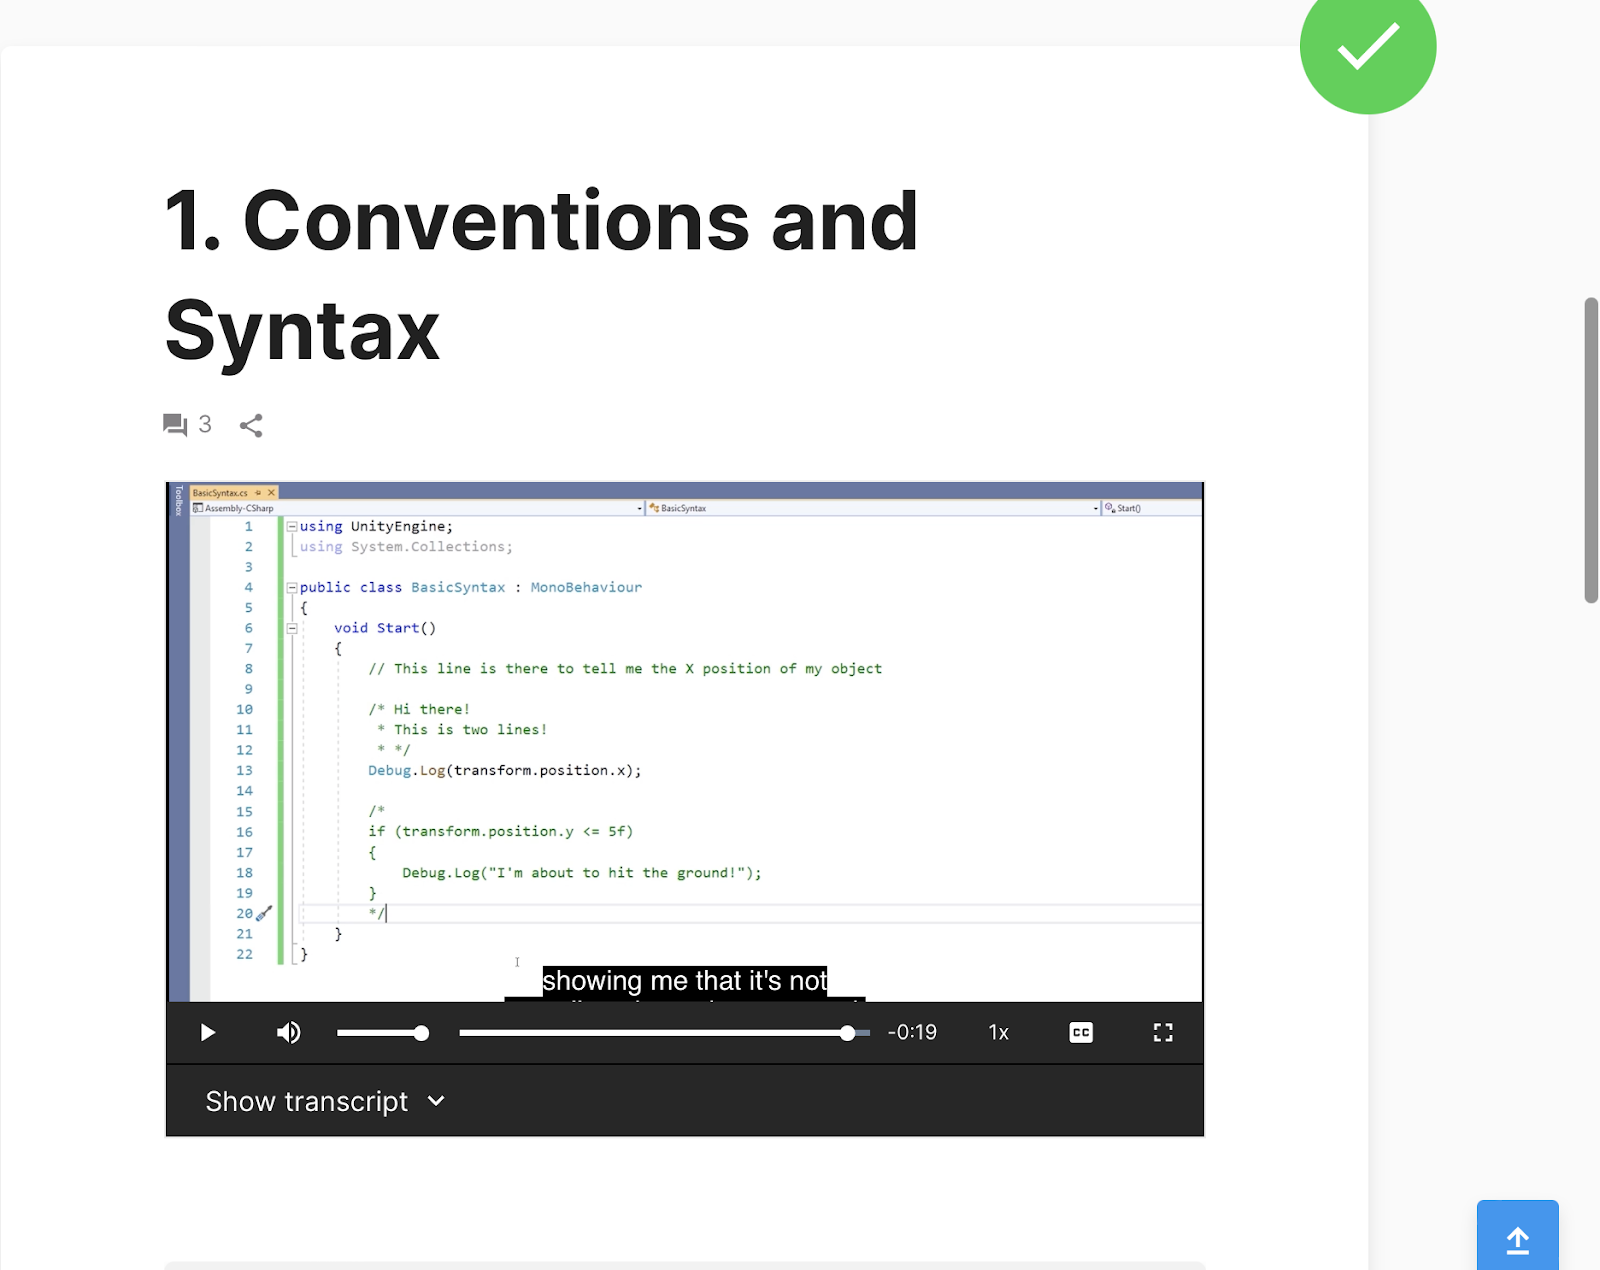Click the video progress seek bar
This screenshot has height=1270, width=1600.
tap(664, 1033)
